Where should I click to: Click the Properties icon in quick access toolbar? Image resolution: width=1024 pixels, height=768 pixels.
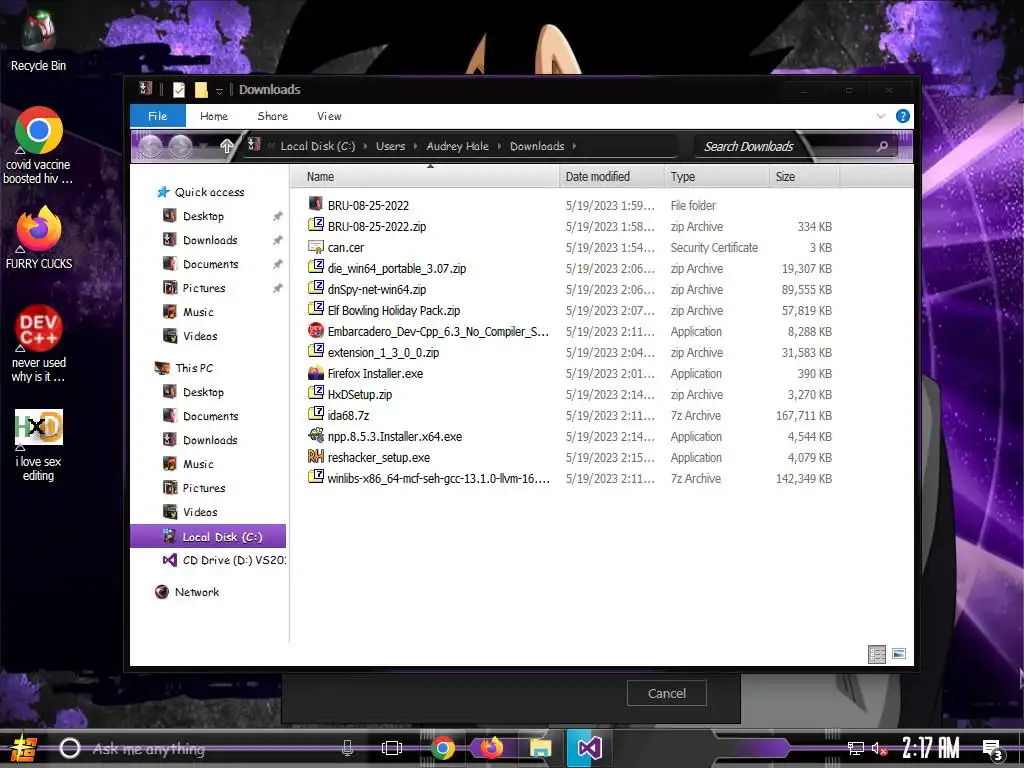[178, 90]
